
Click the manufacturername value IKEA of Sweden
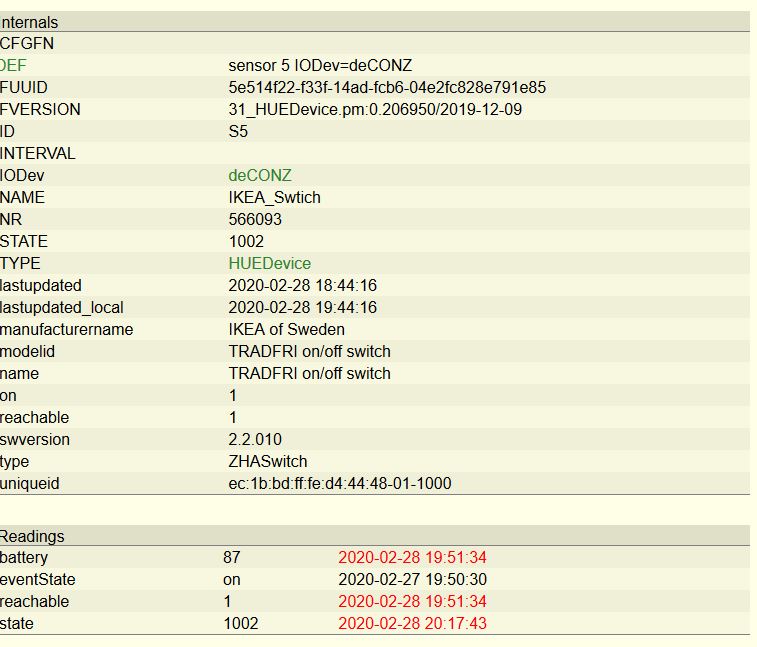(x=287, y=329)
